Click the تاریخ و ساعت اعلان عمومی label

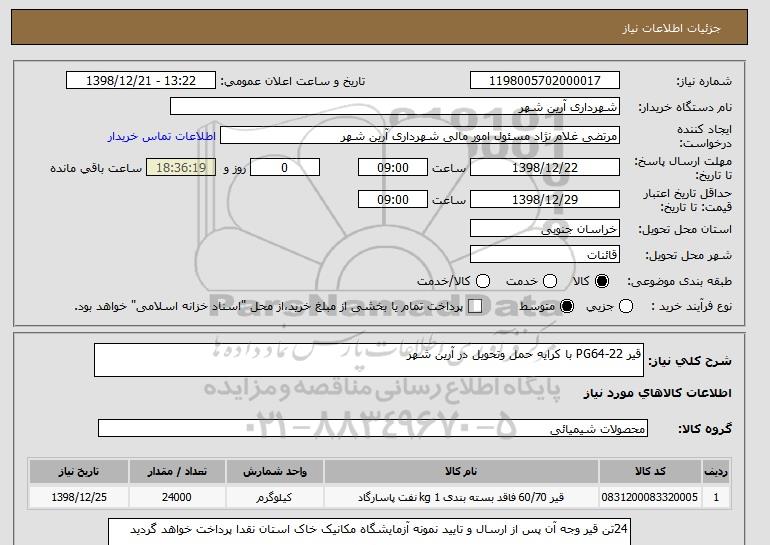coord(293,82)
